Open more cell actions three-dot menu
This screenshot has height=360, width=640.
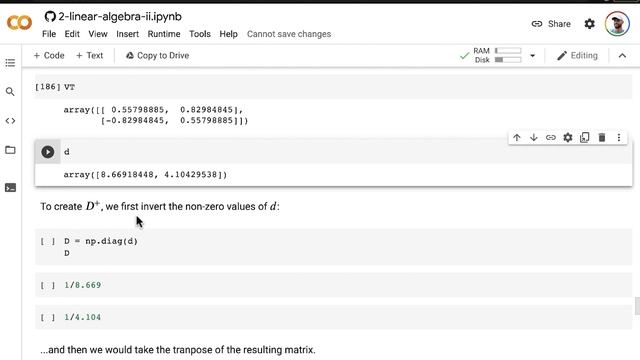click(619, 138)
